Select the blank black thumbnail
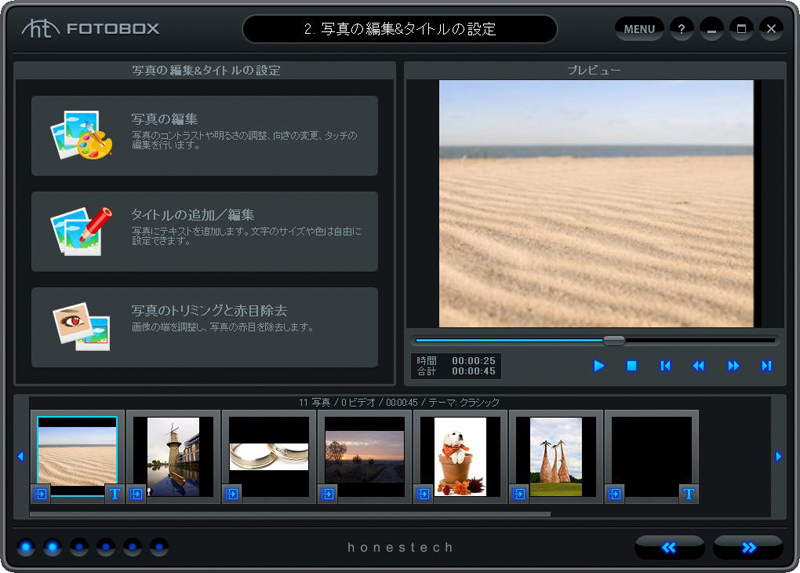This screenshot has width=800, height=573. [x=652, y=457]
